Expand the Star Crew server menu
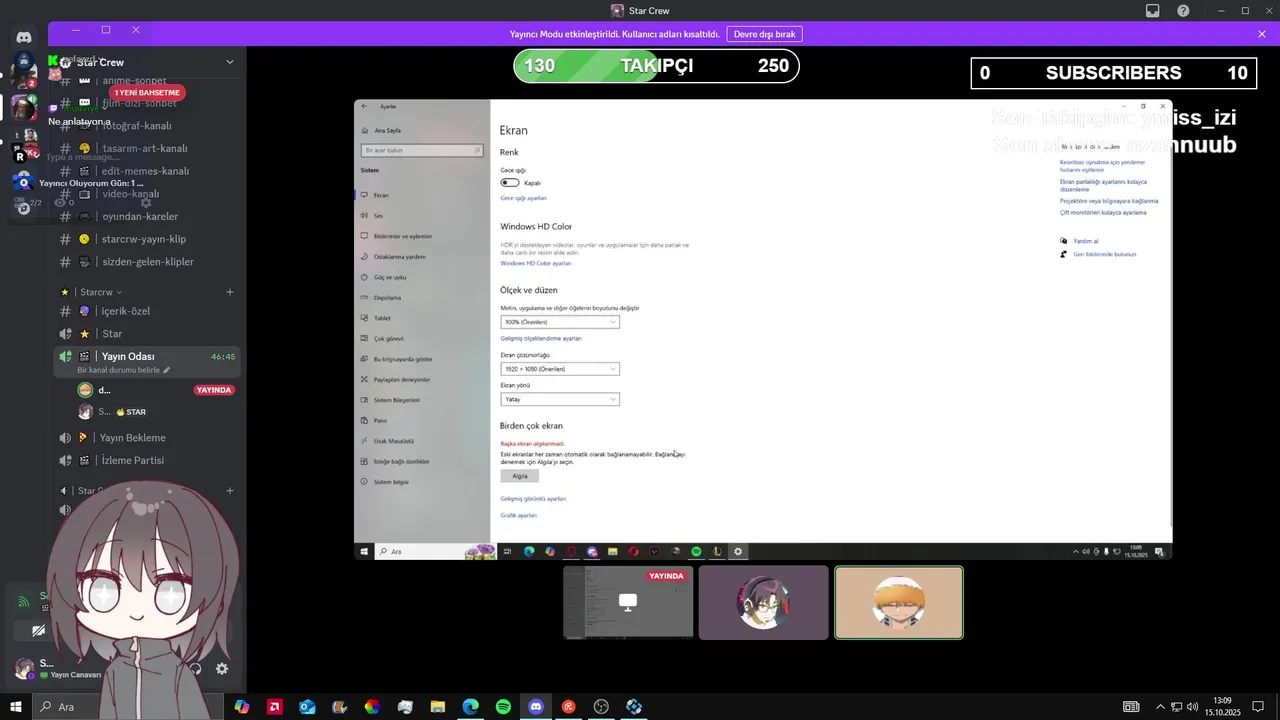 (x=229, y=62)
